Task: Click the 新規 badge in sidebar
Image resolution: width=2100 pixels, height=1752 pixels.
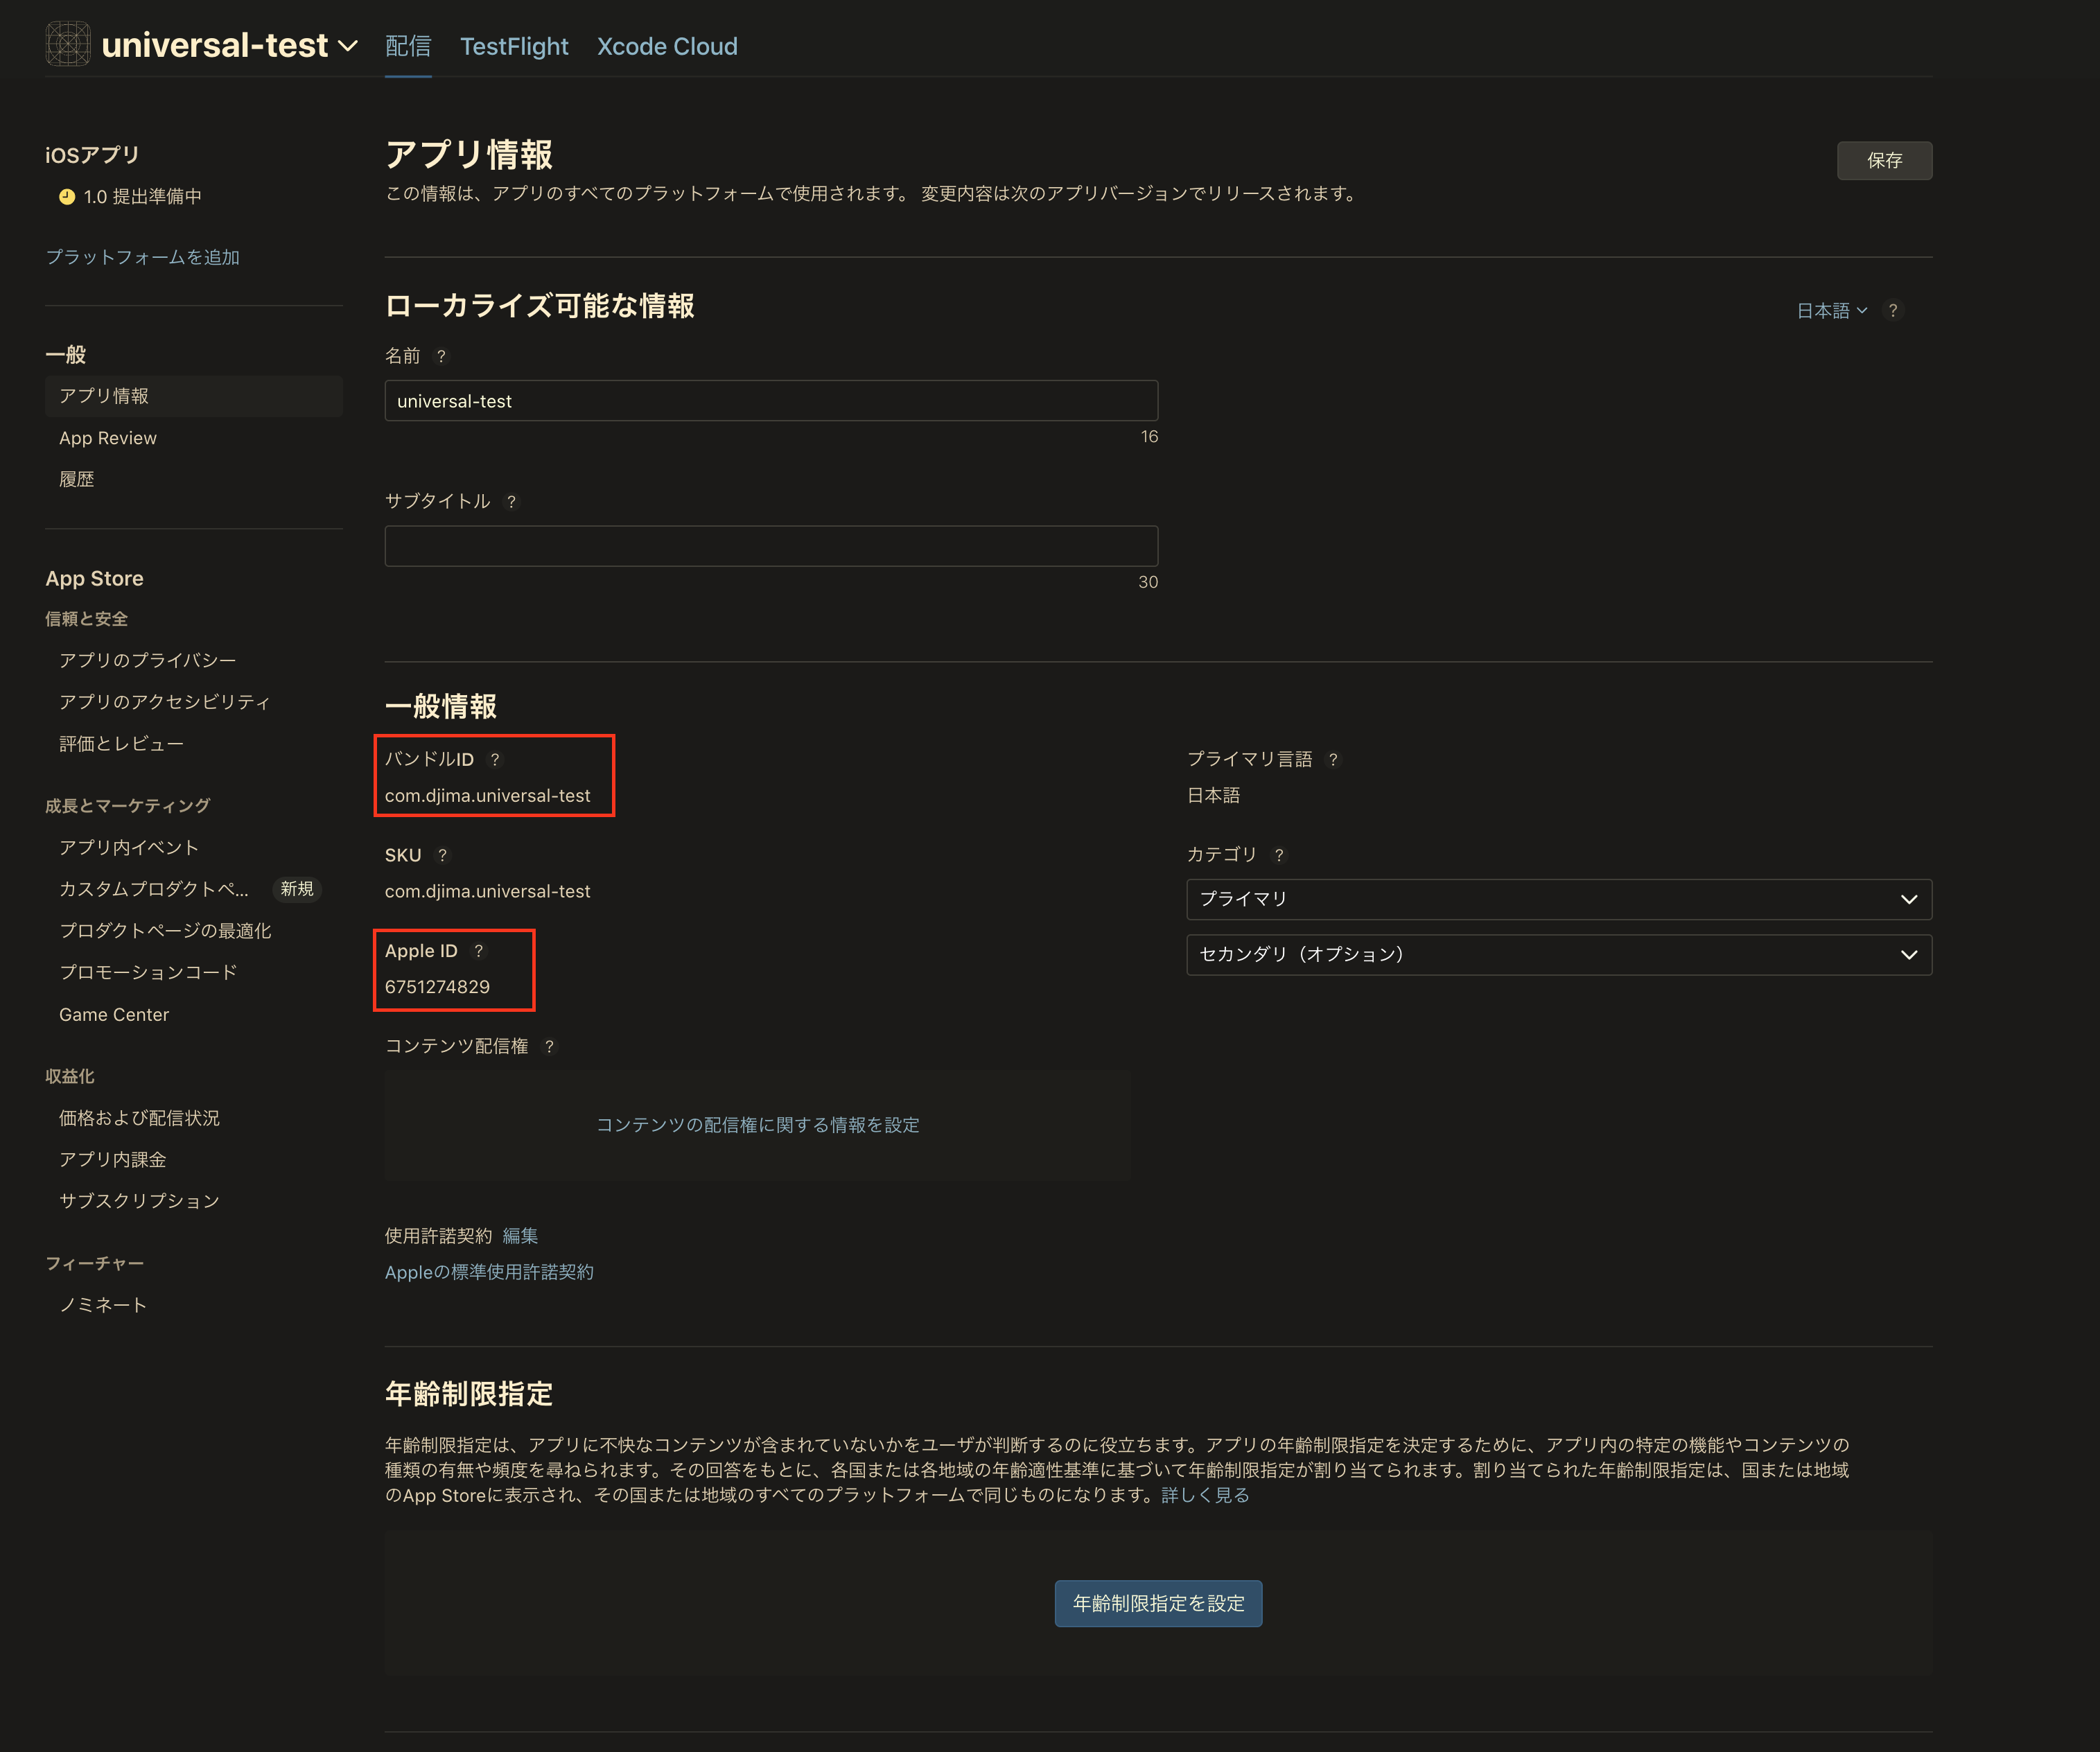Action: pos(297,889)
